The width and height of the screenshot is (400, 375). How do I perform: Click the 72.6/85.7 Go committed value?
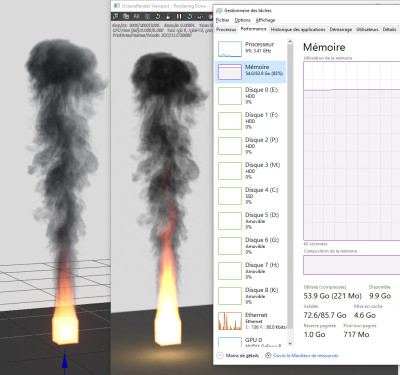pos(325,315)
